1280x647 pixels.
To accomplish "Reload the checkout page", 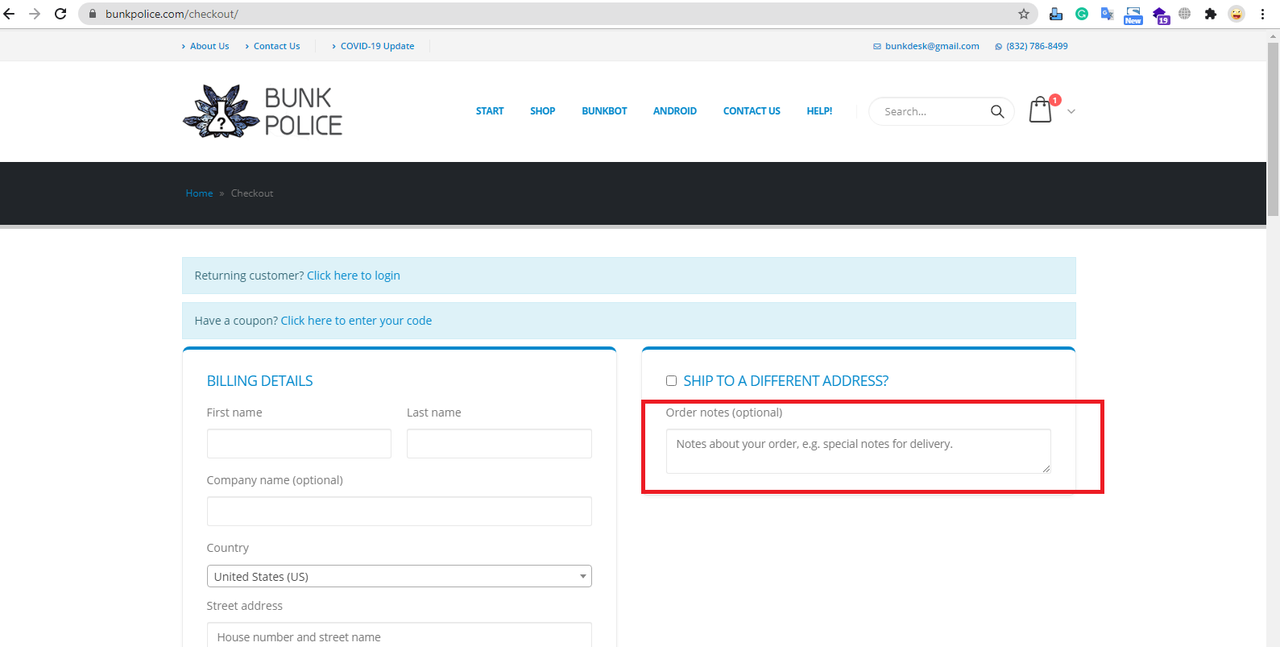I will click(x=60, y=14).
